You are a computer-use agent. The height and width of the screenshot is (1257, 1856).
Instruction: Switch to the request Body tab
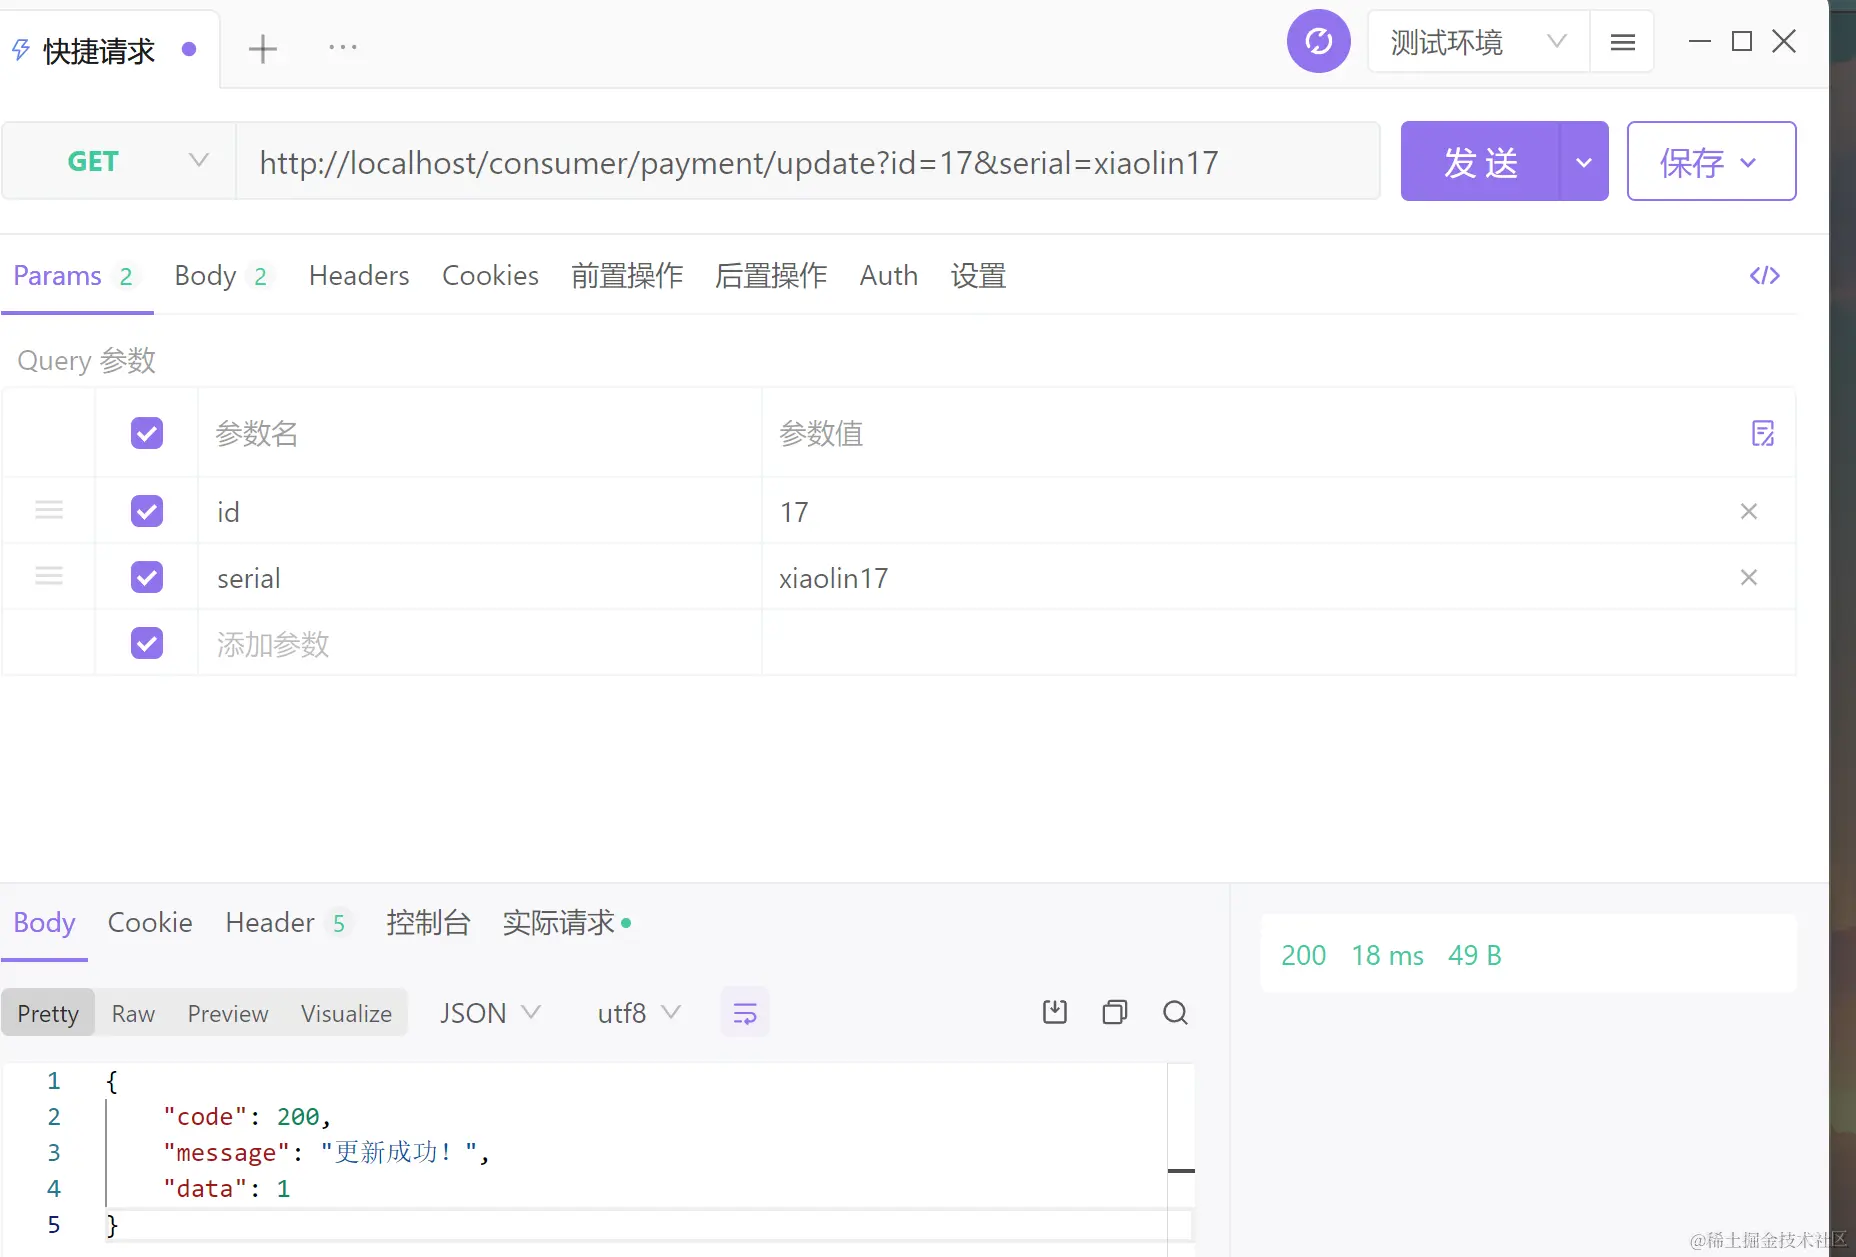coord(222,276)
